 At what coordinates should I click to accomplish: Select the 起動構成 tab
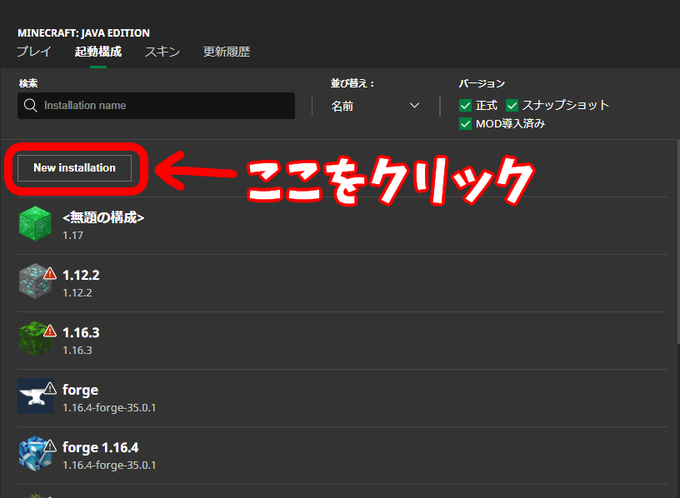point(98,52)
